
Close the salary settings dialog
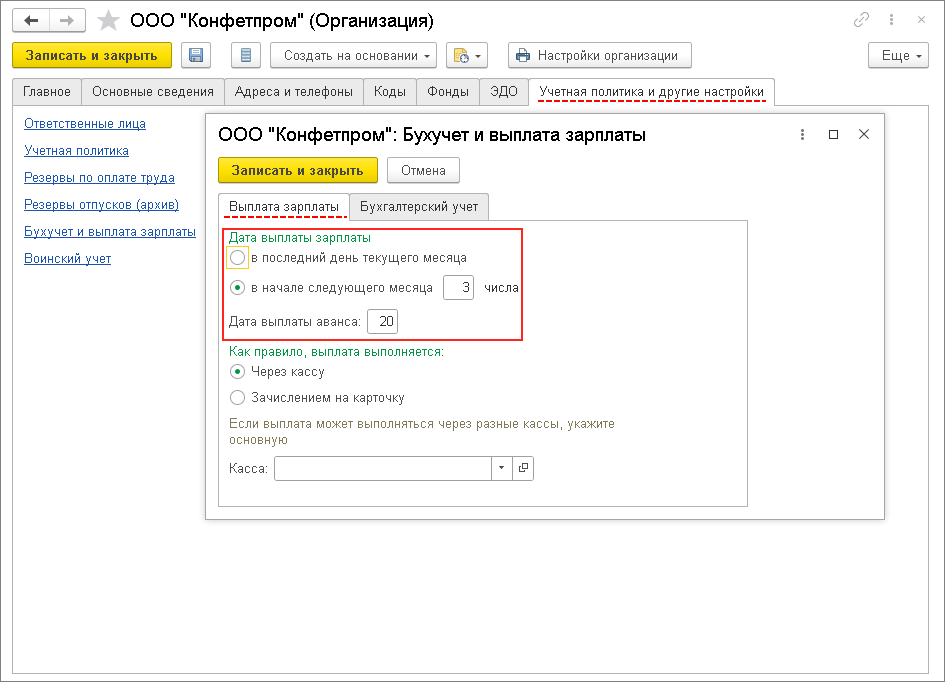864,134
